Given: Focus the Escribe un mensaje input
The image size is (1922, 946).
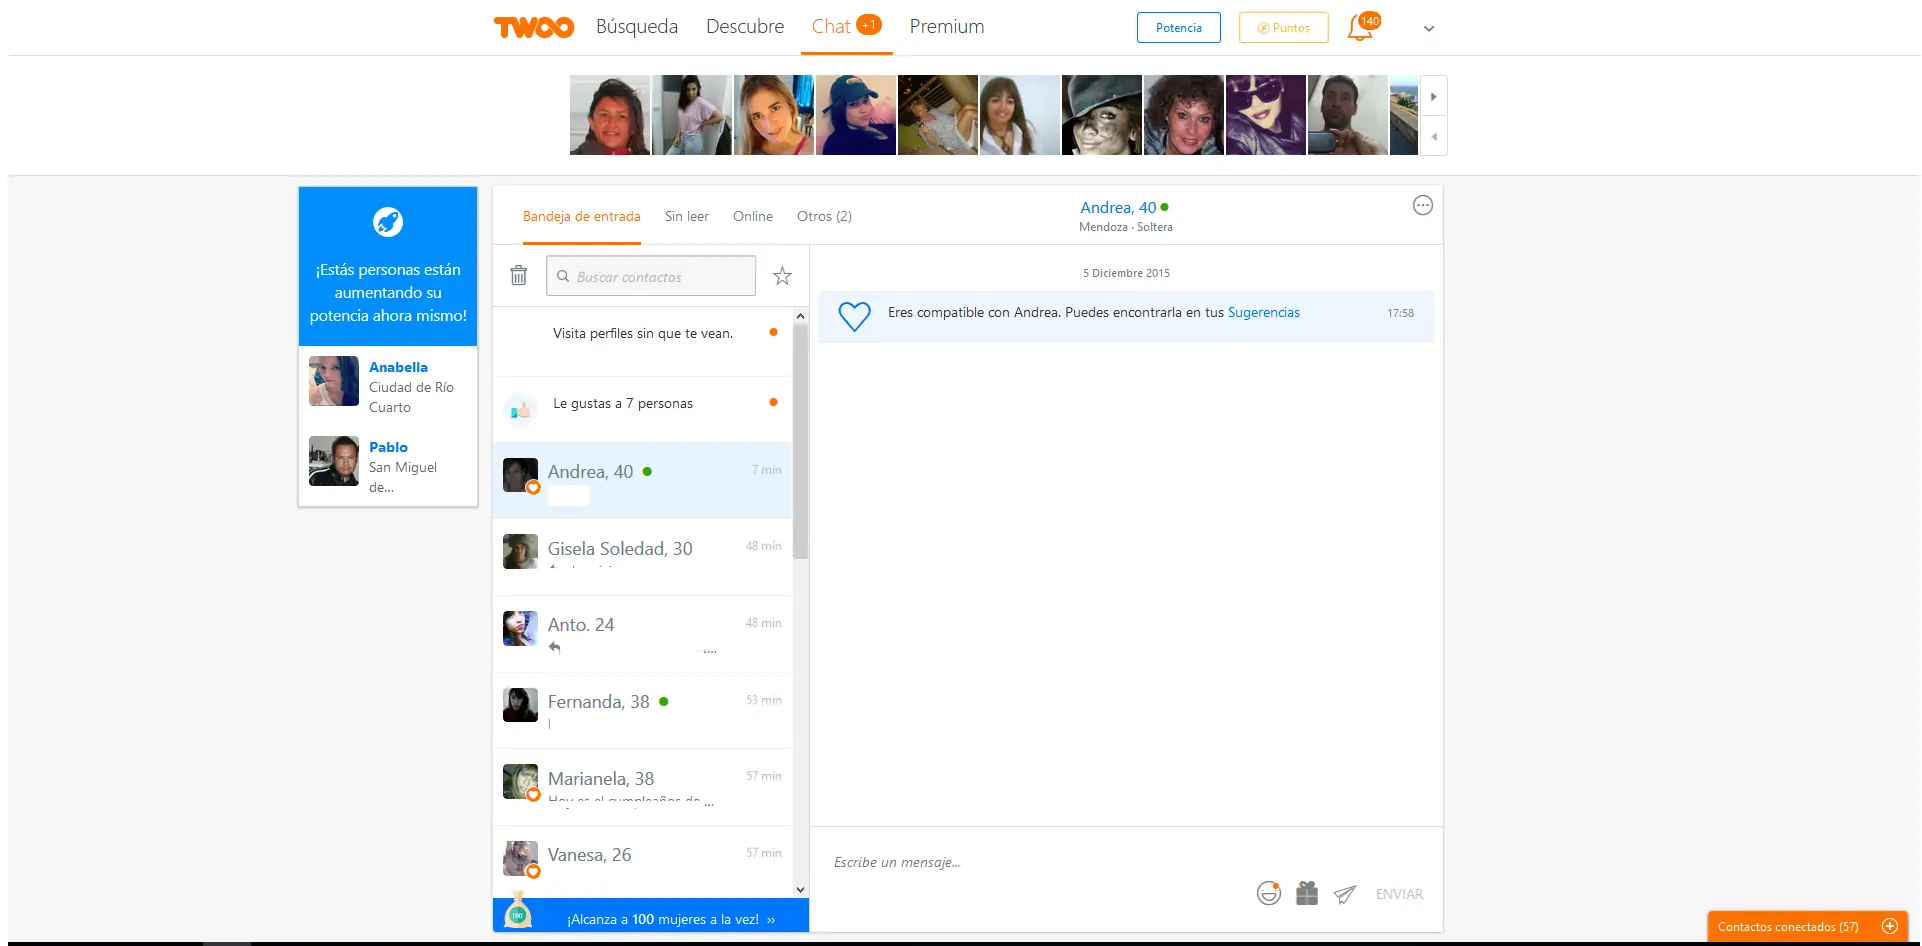Looking at the screenshot, I should tap(1040, 862).
